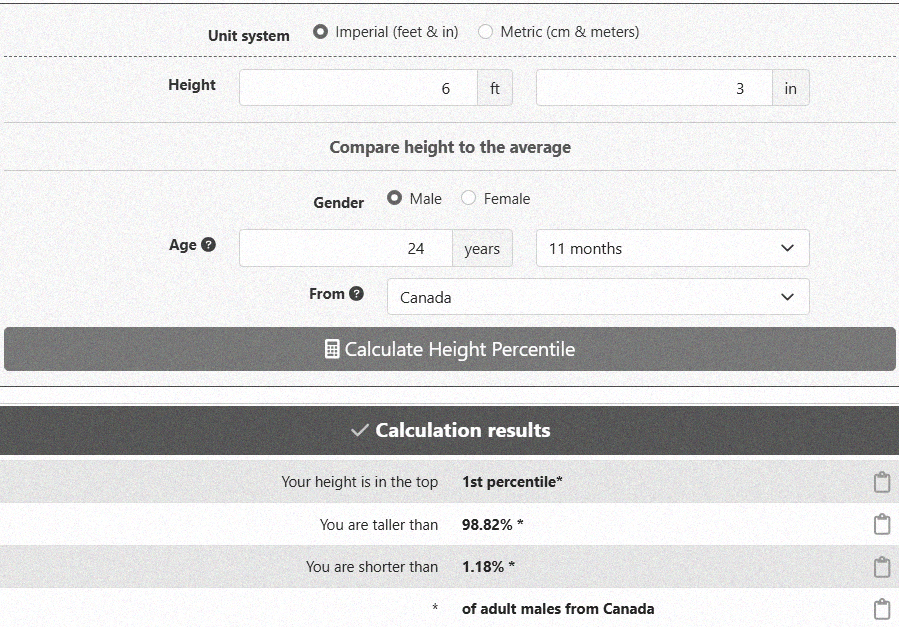The width and height of the screenshot is (899, 627).
Task: Click the help icon next to From
Action: pyautogui.click(x=357, y=294)
